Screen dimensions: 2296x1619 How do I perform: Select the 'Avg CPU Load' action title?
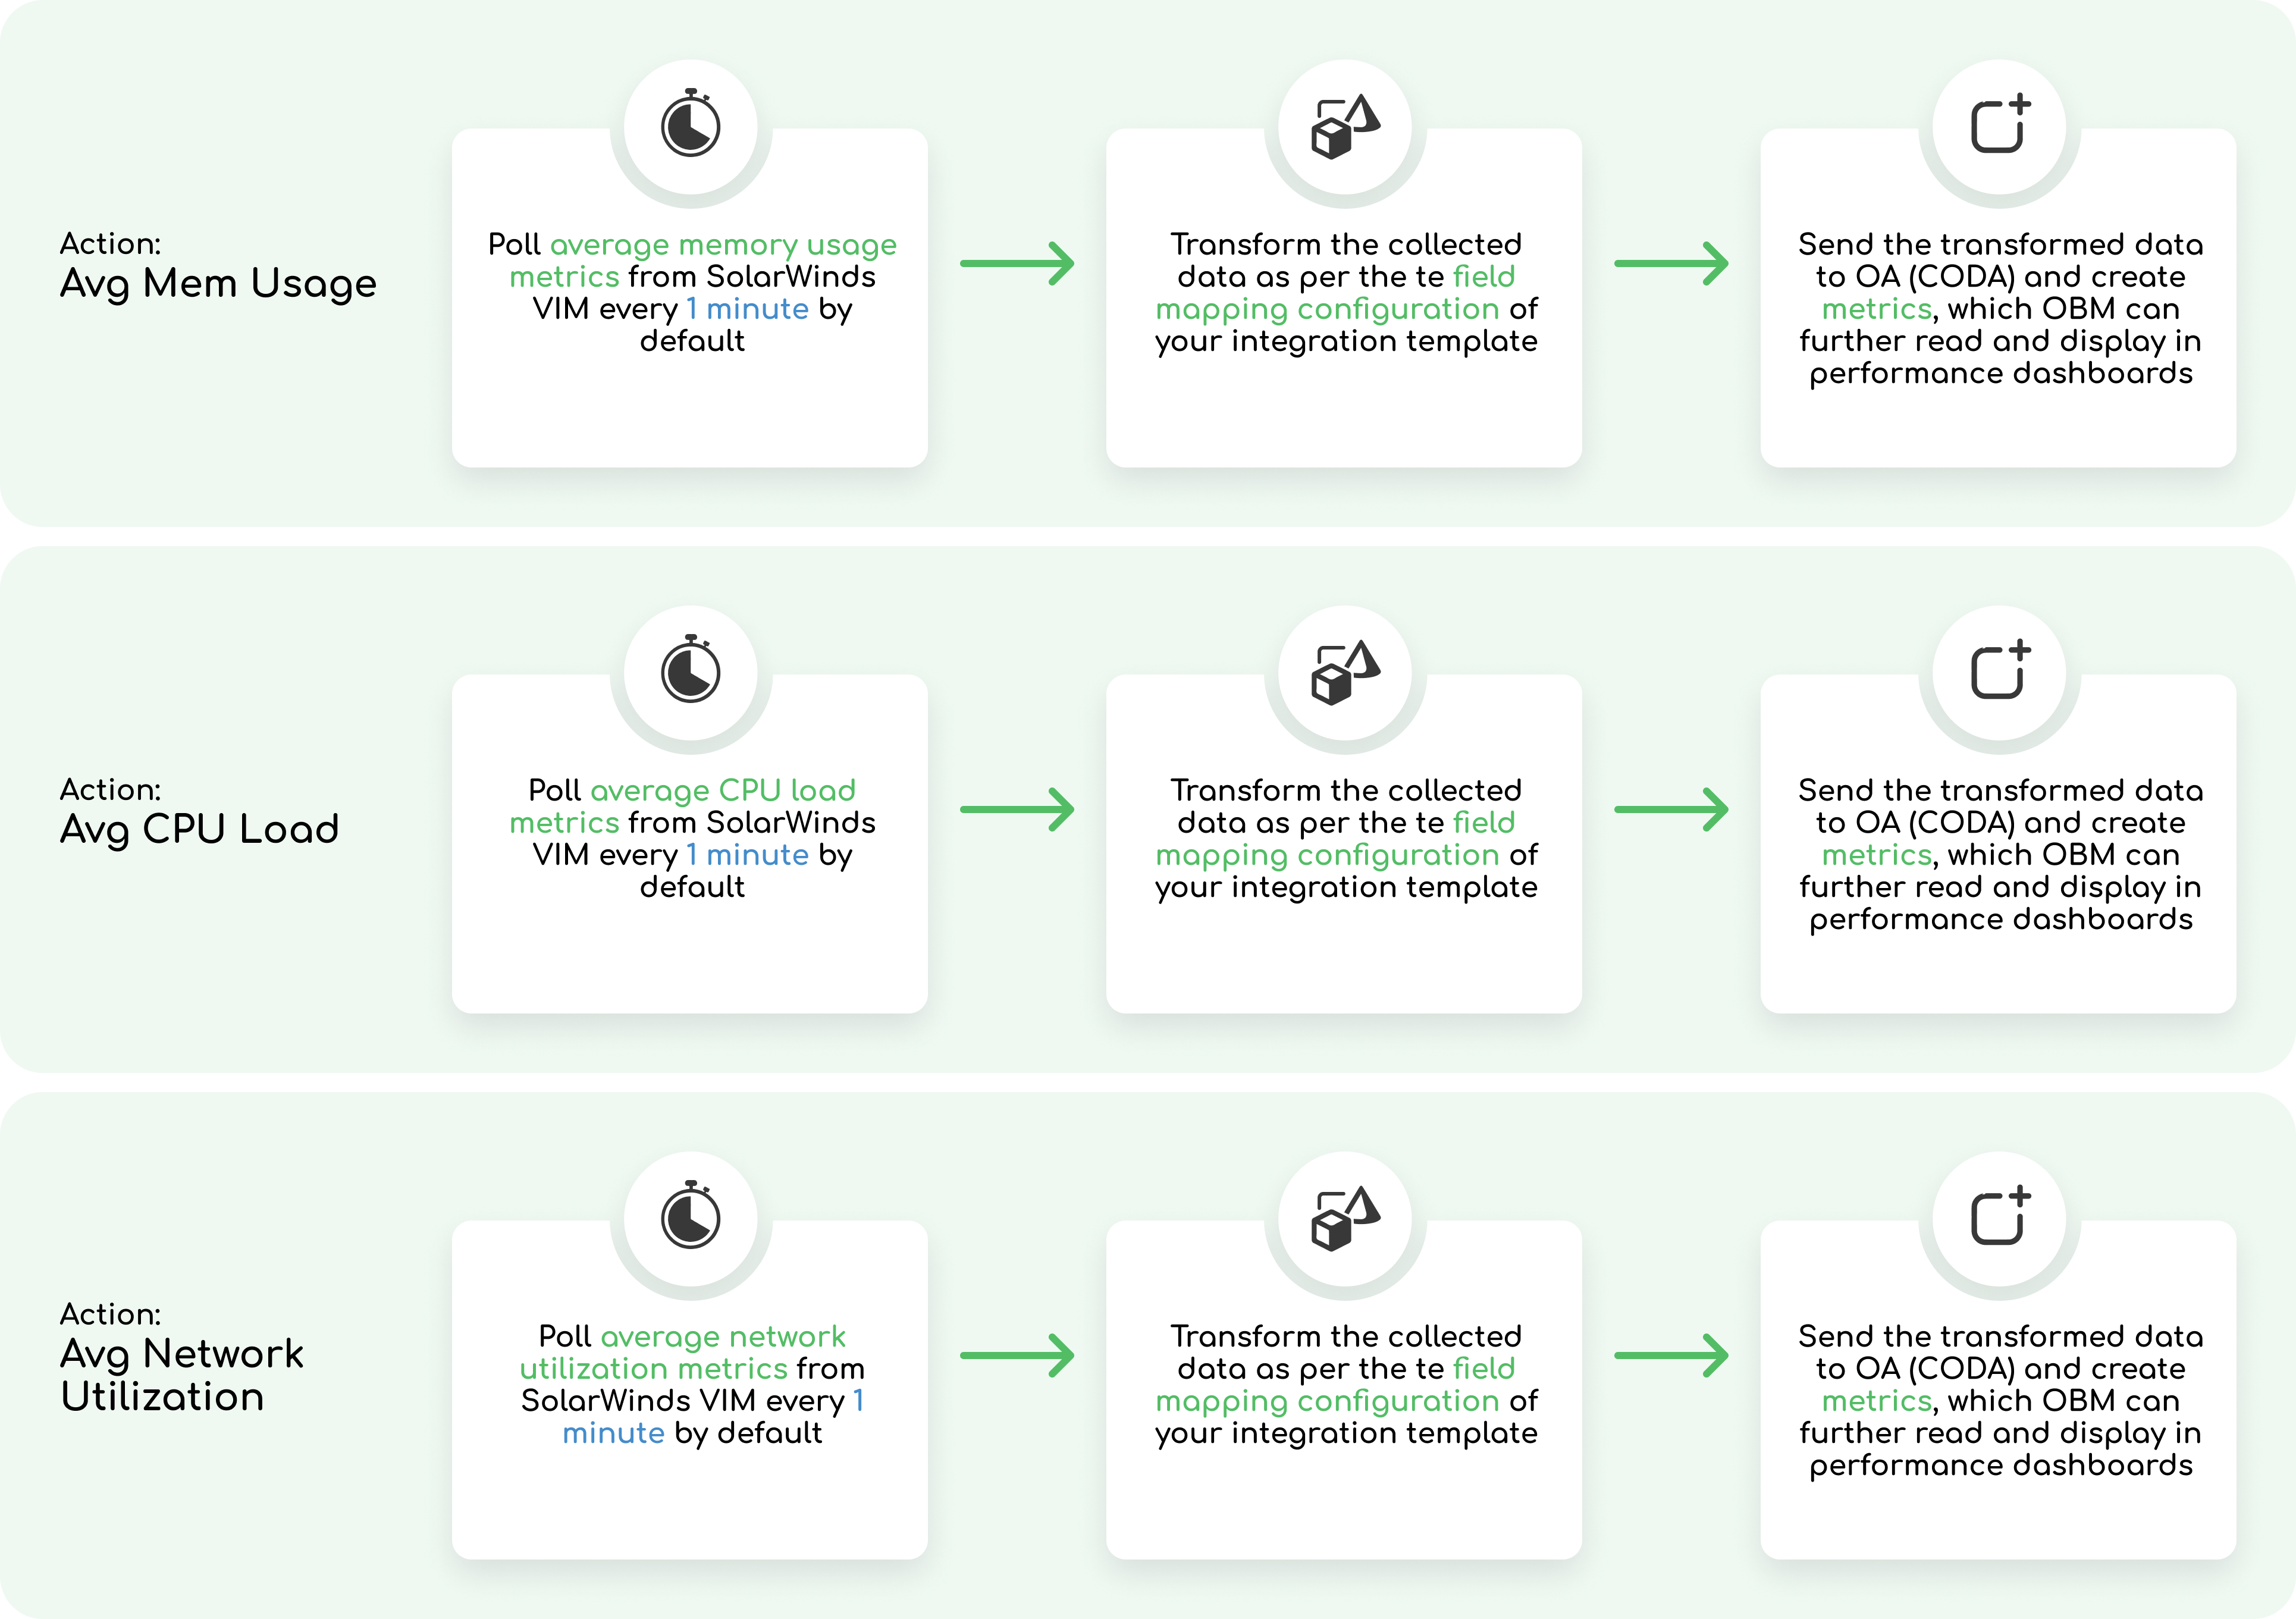click(x=199, y=830)
